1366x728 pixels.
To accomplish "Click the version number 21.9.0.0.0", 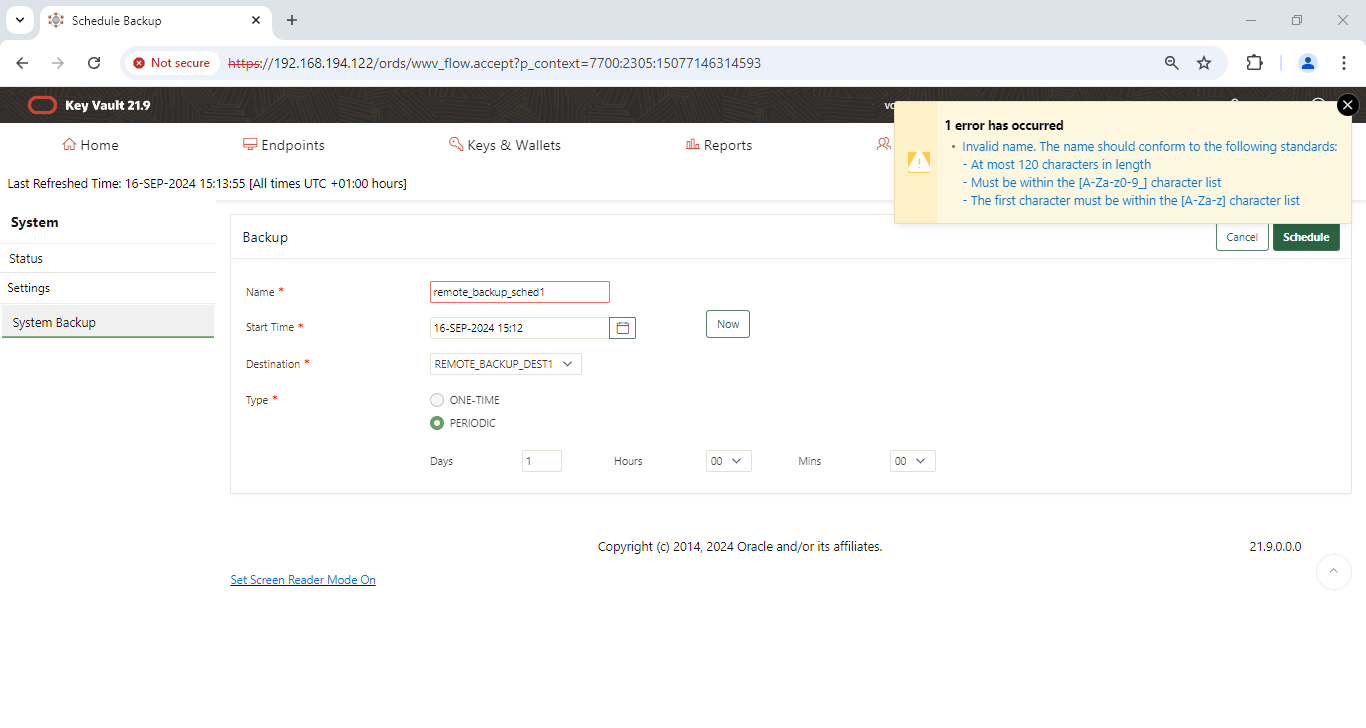I will click(1275, 547).
